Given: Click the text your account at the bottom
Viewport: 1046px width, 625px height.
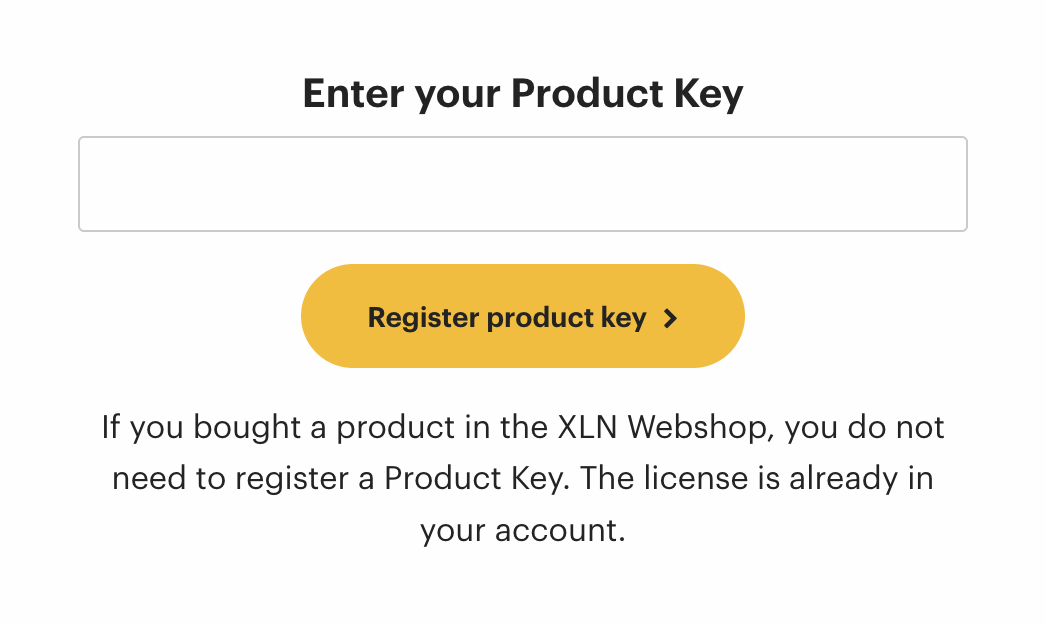Looking at the screenshot, I should pos(522,530).
